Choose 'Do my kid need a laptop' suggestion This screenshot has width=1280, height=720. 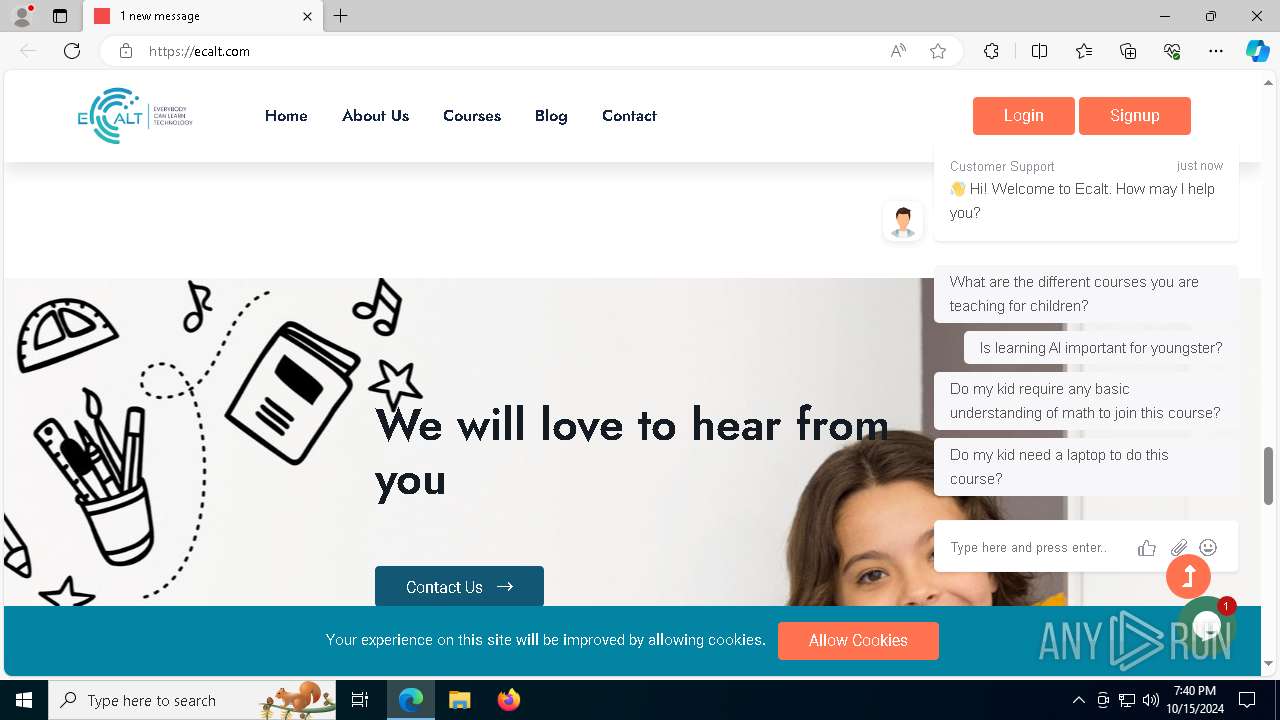click(x=1086, y=467)
